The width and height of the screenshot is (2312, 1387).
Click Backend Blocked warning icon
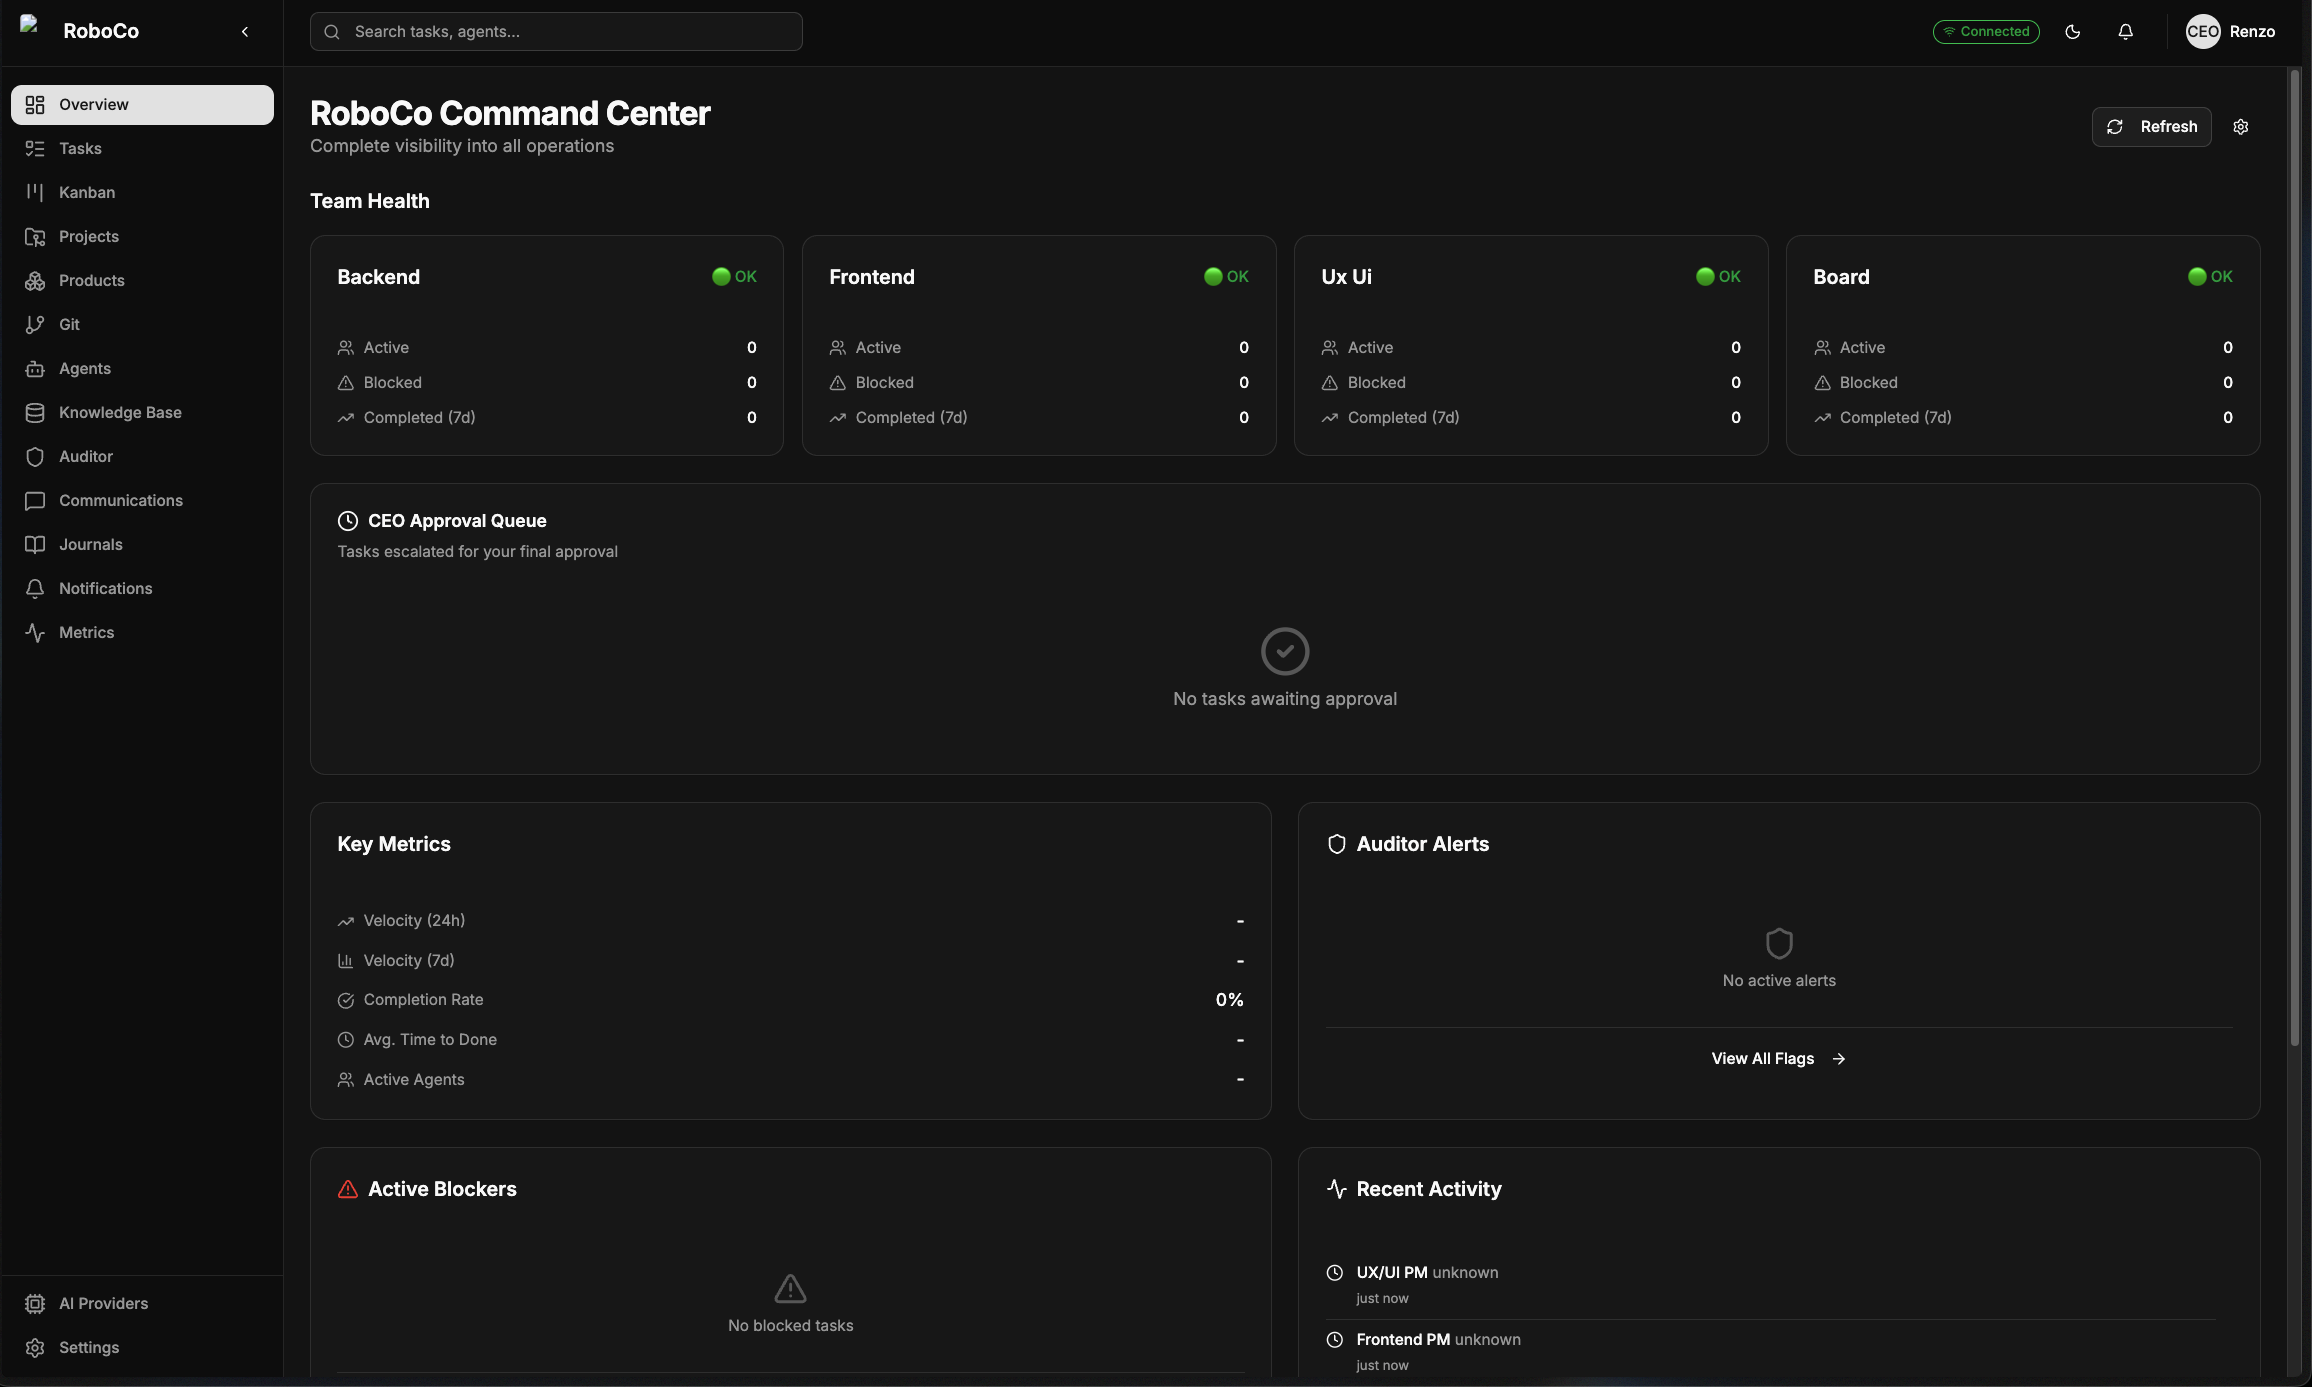click(x=346, y=383)
